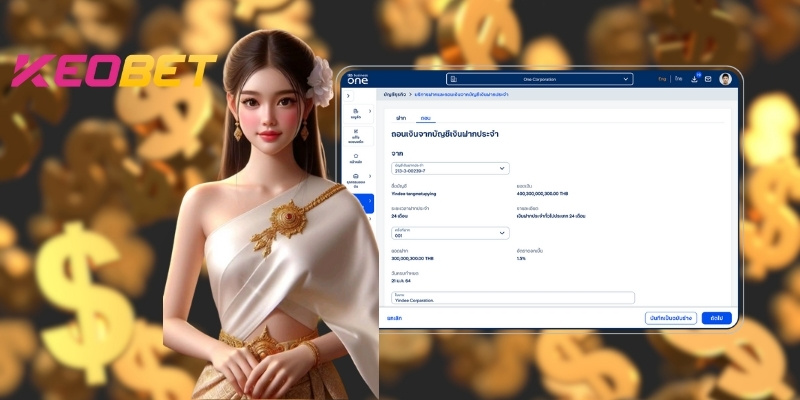Expand the sidebar with top chevron
Image resolution: width=800 pixels, height=400 pixels.
pyautogui.click(x=348, y=96)
